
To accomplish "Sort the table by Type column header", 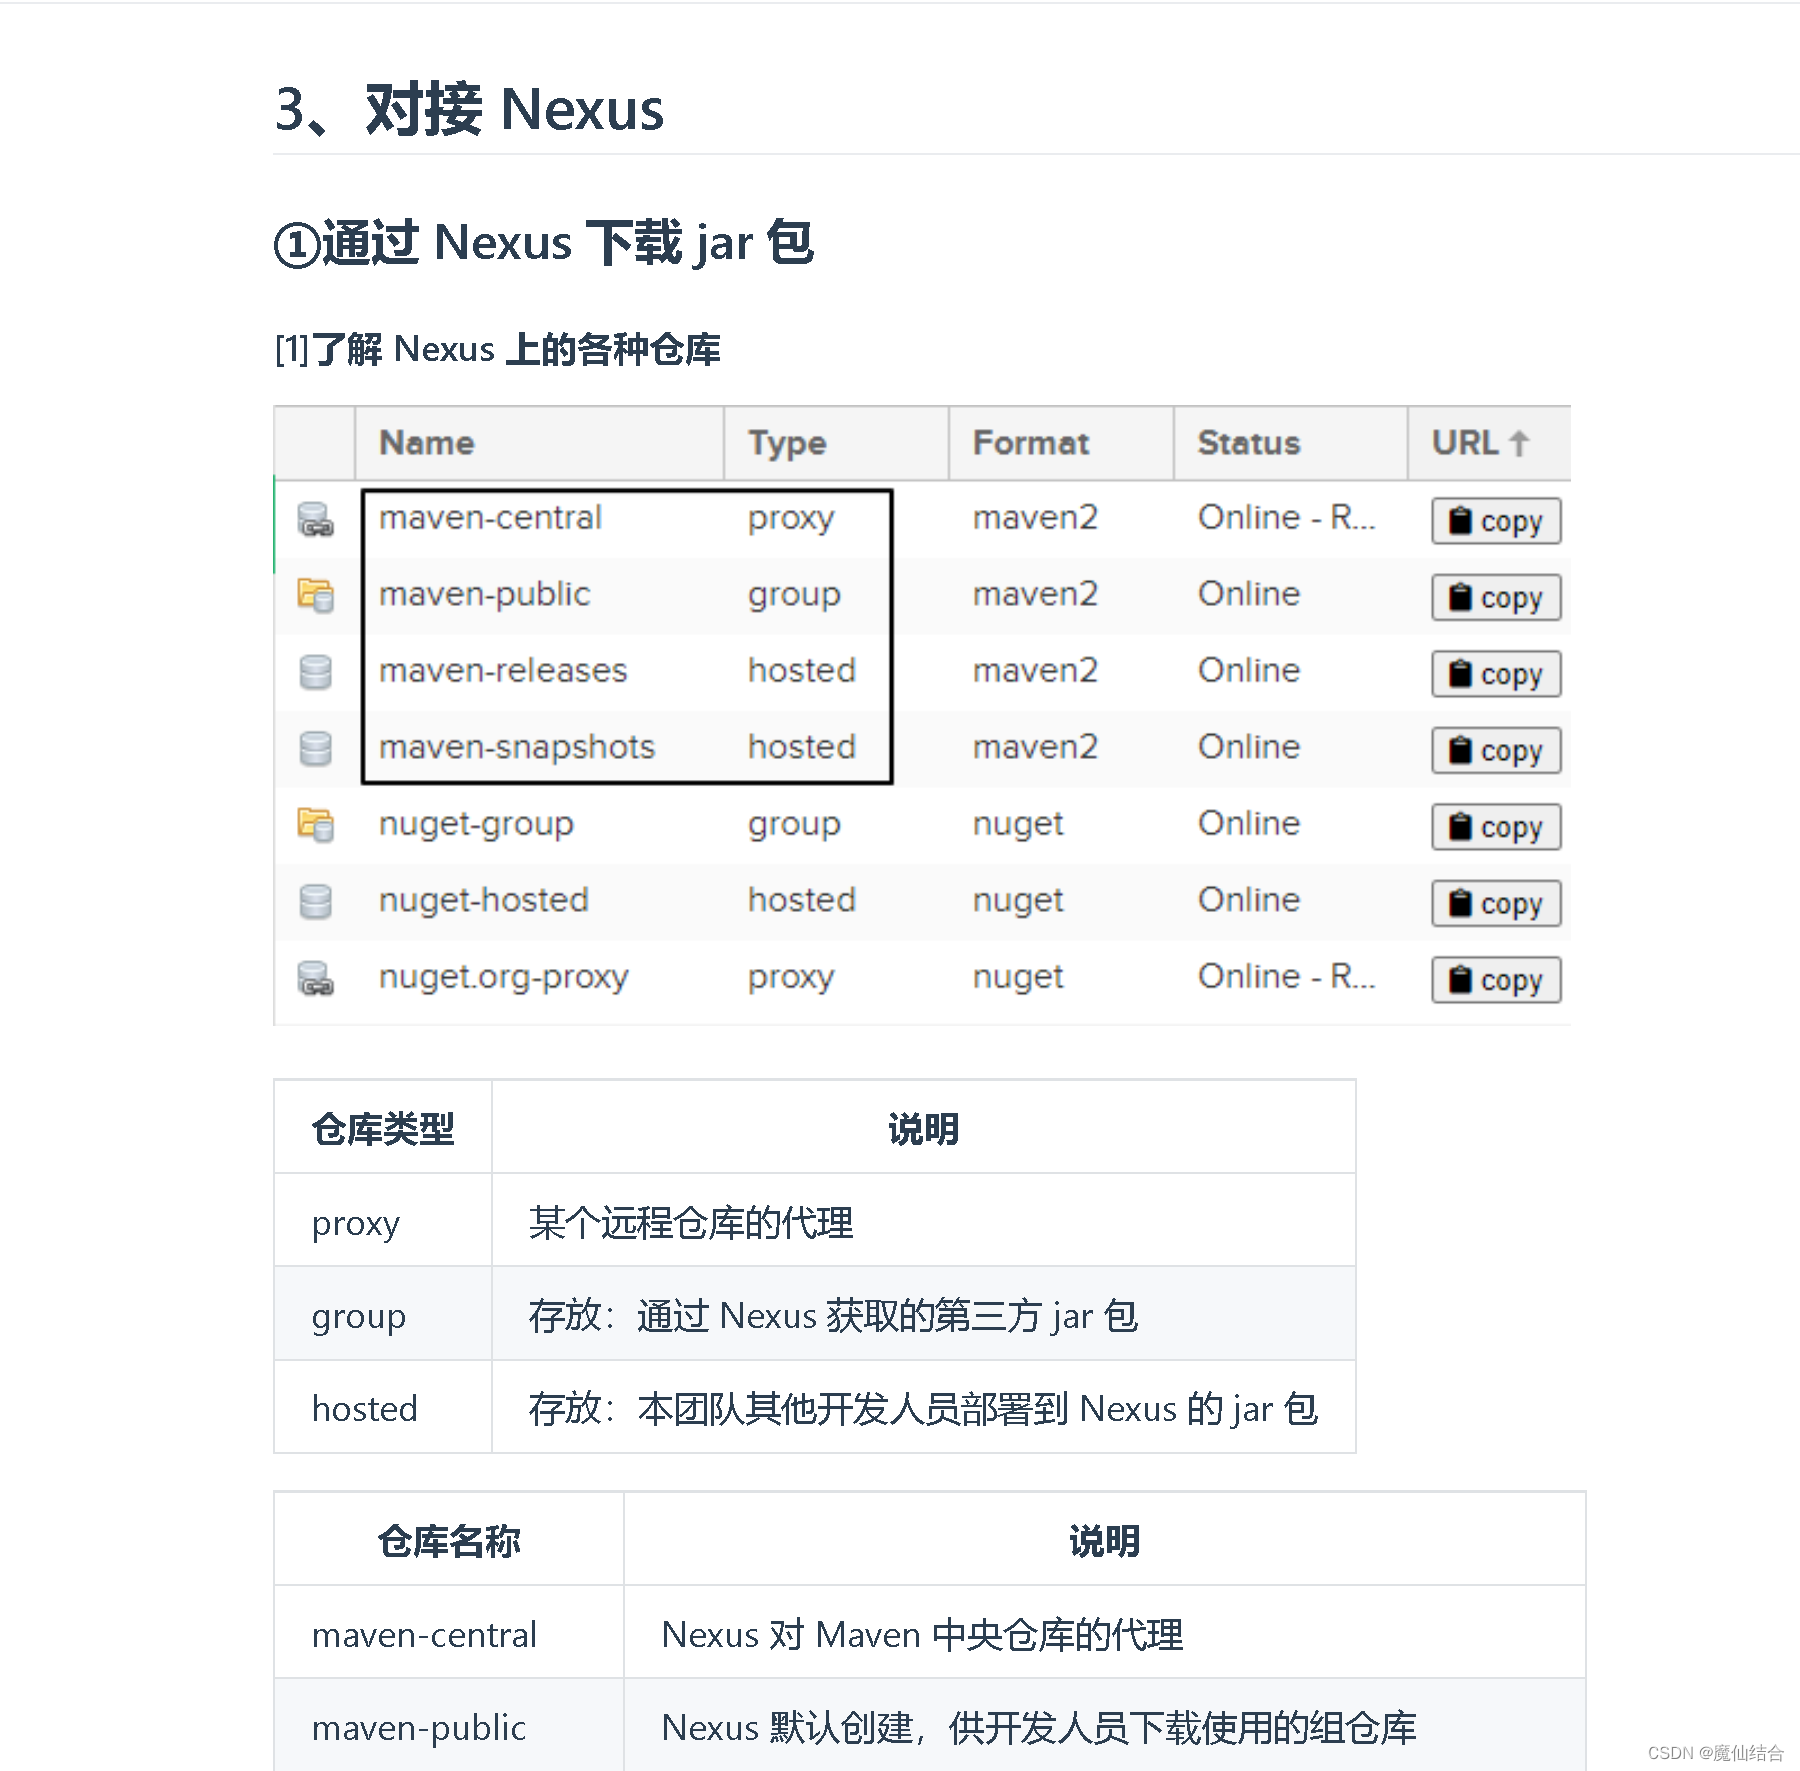I will [x=837, y=443].
